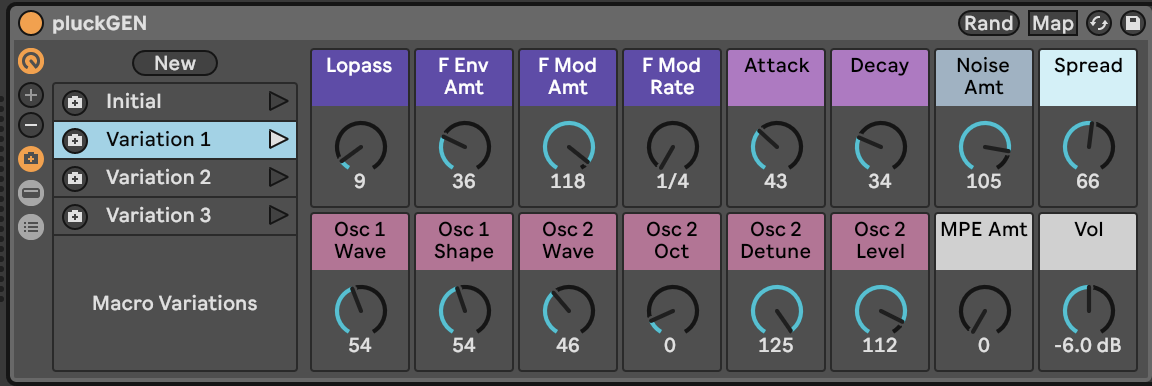Toggle the pluckGEN device activator

[x=31, y=23]
